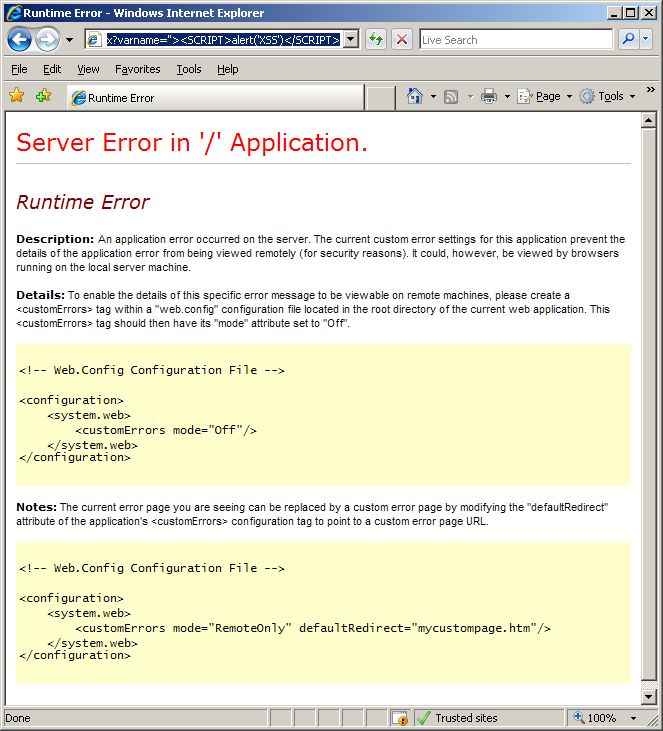
Task: Click the page icon in address bar
Action: [x=94, y=40]
